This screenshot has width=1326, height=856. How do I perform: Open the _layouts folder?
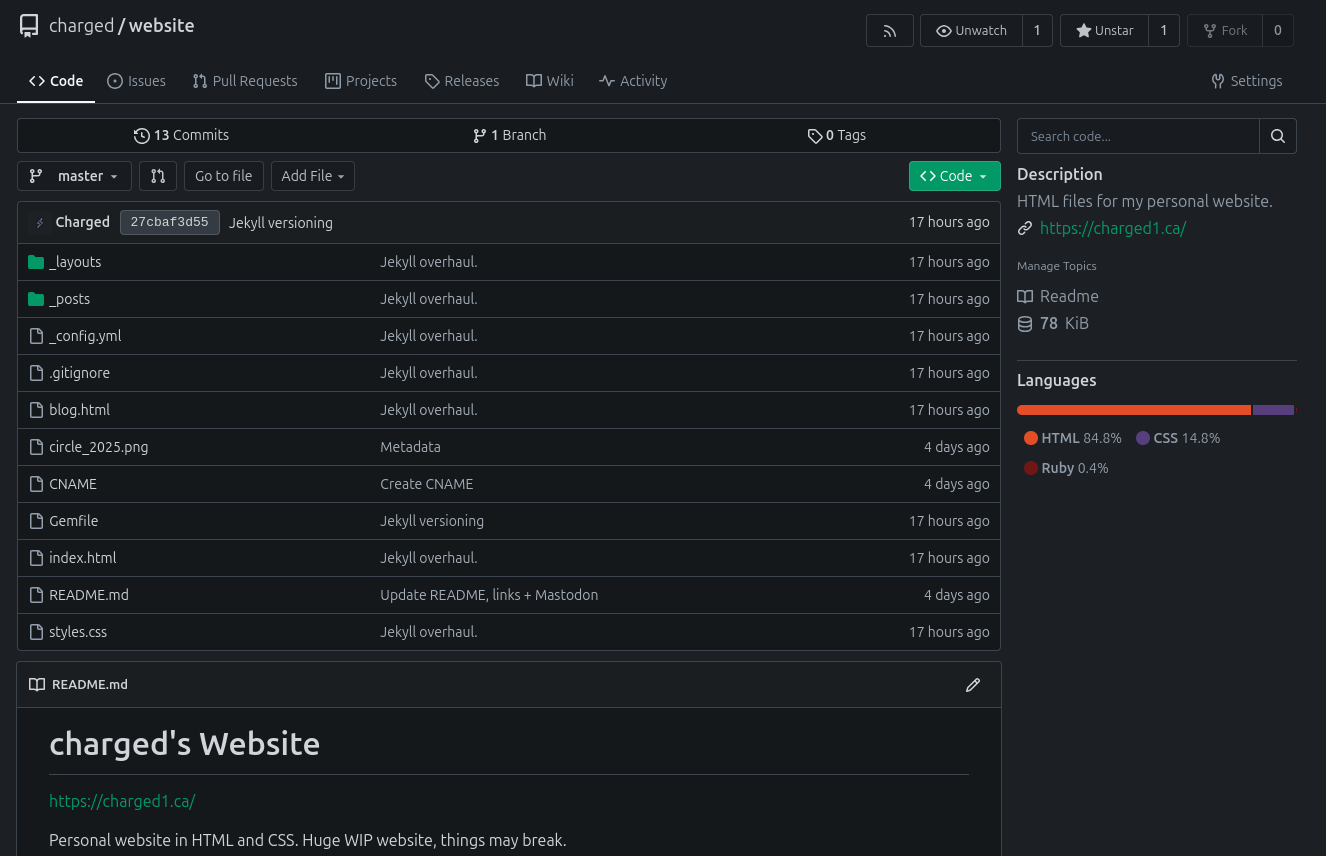(76, 262)
